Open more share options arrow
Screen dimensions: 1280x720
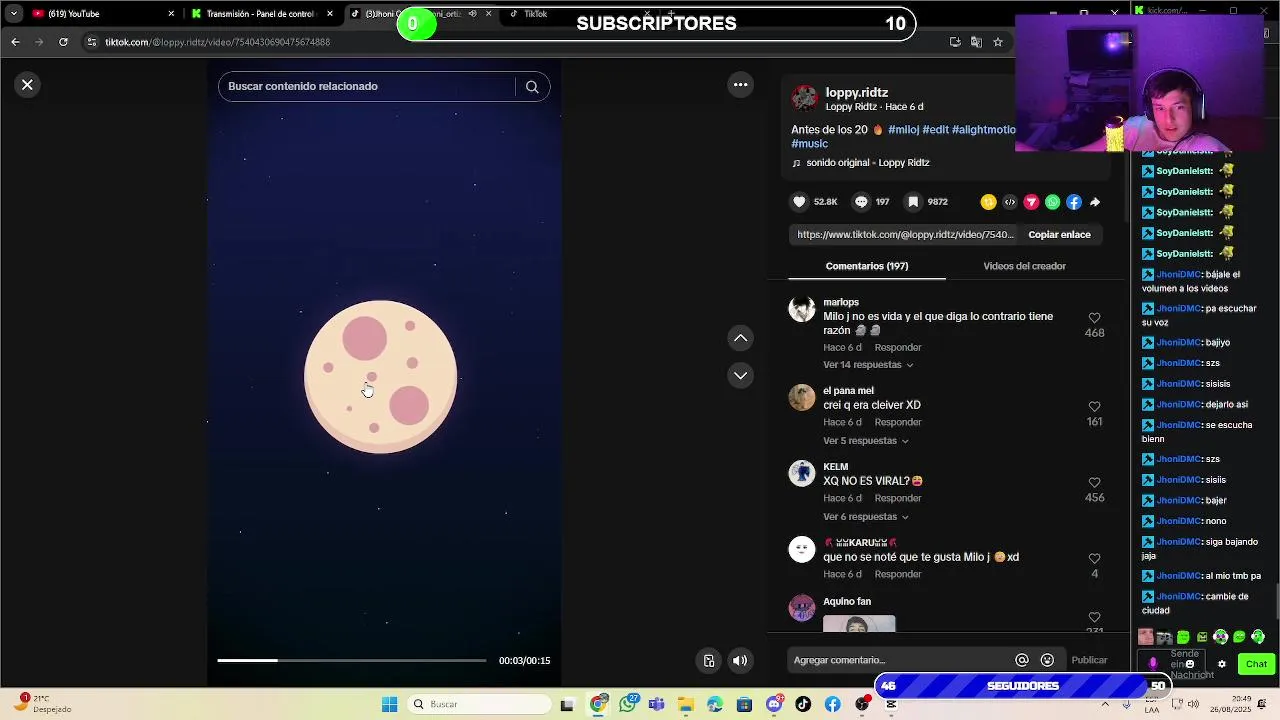(x=1095, y=202)
